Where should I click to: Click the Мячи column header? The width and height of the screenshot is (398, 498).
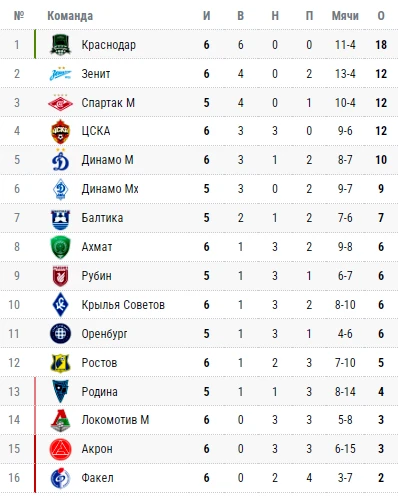pyautogui.click(x=345, y=16)
